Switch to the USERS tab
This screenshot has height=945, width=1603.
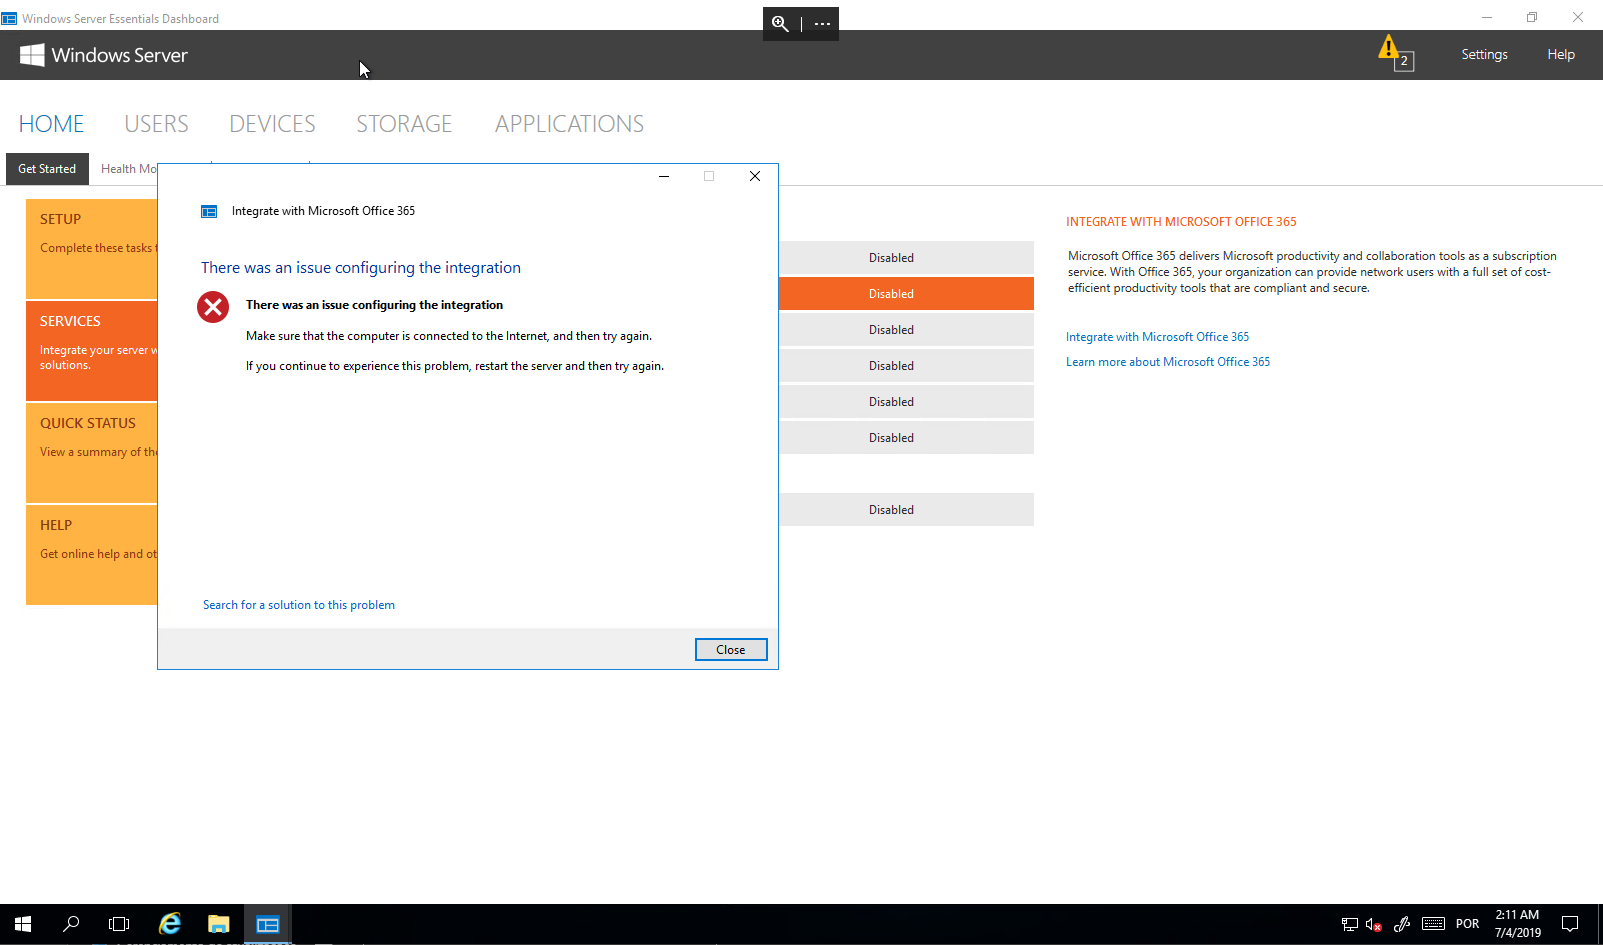(x=156, y=123)
